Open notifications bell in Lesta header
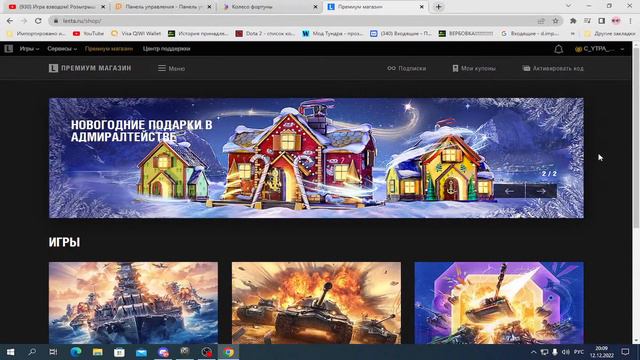The image size is (640, 360). [x=558, y=49]
